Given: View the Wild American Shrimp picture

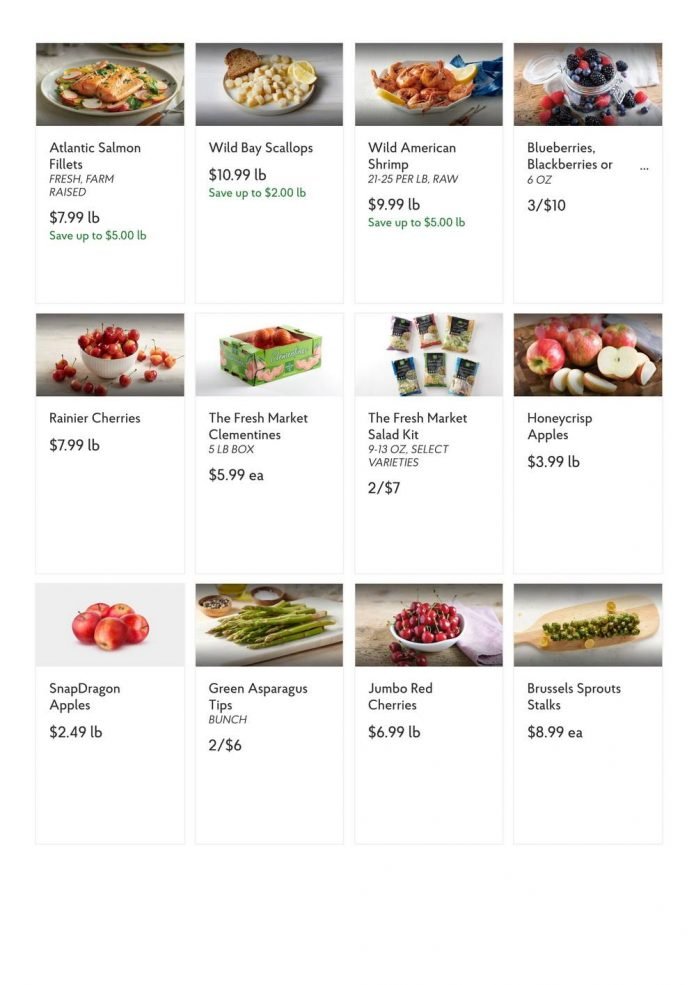Looking at the screenshot, I should click(429, 84).
